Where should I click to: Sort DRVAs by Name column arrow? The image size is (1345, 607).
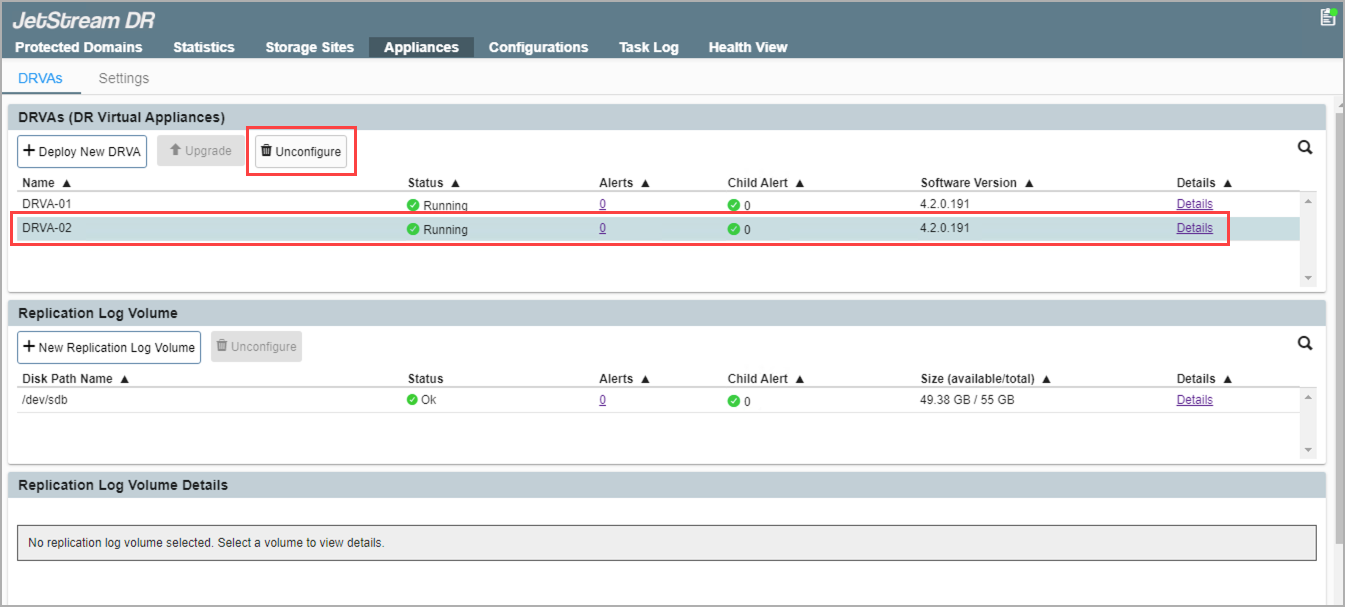[x=66, y=184]
